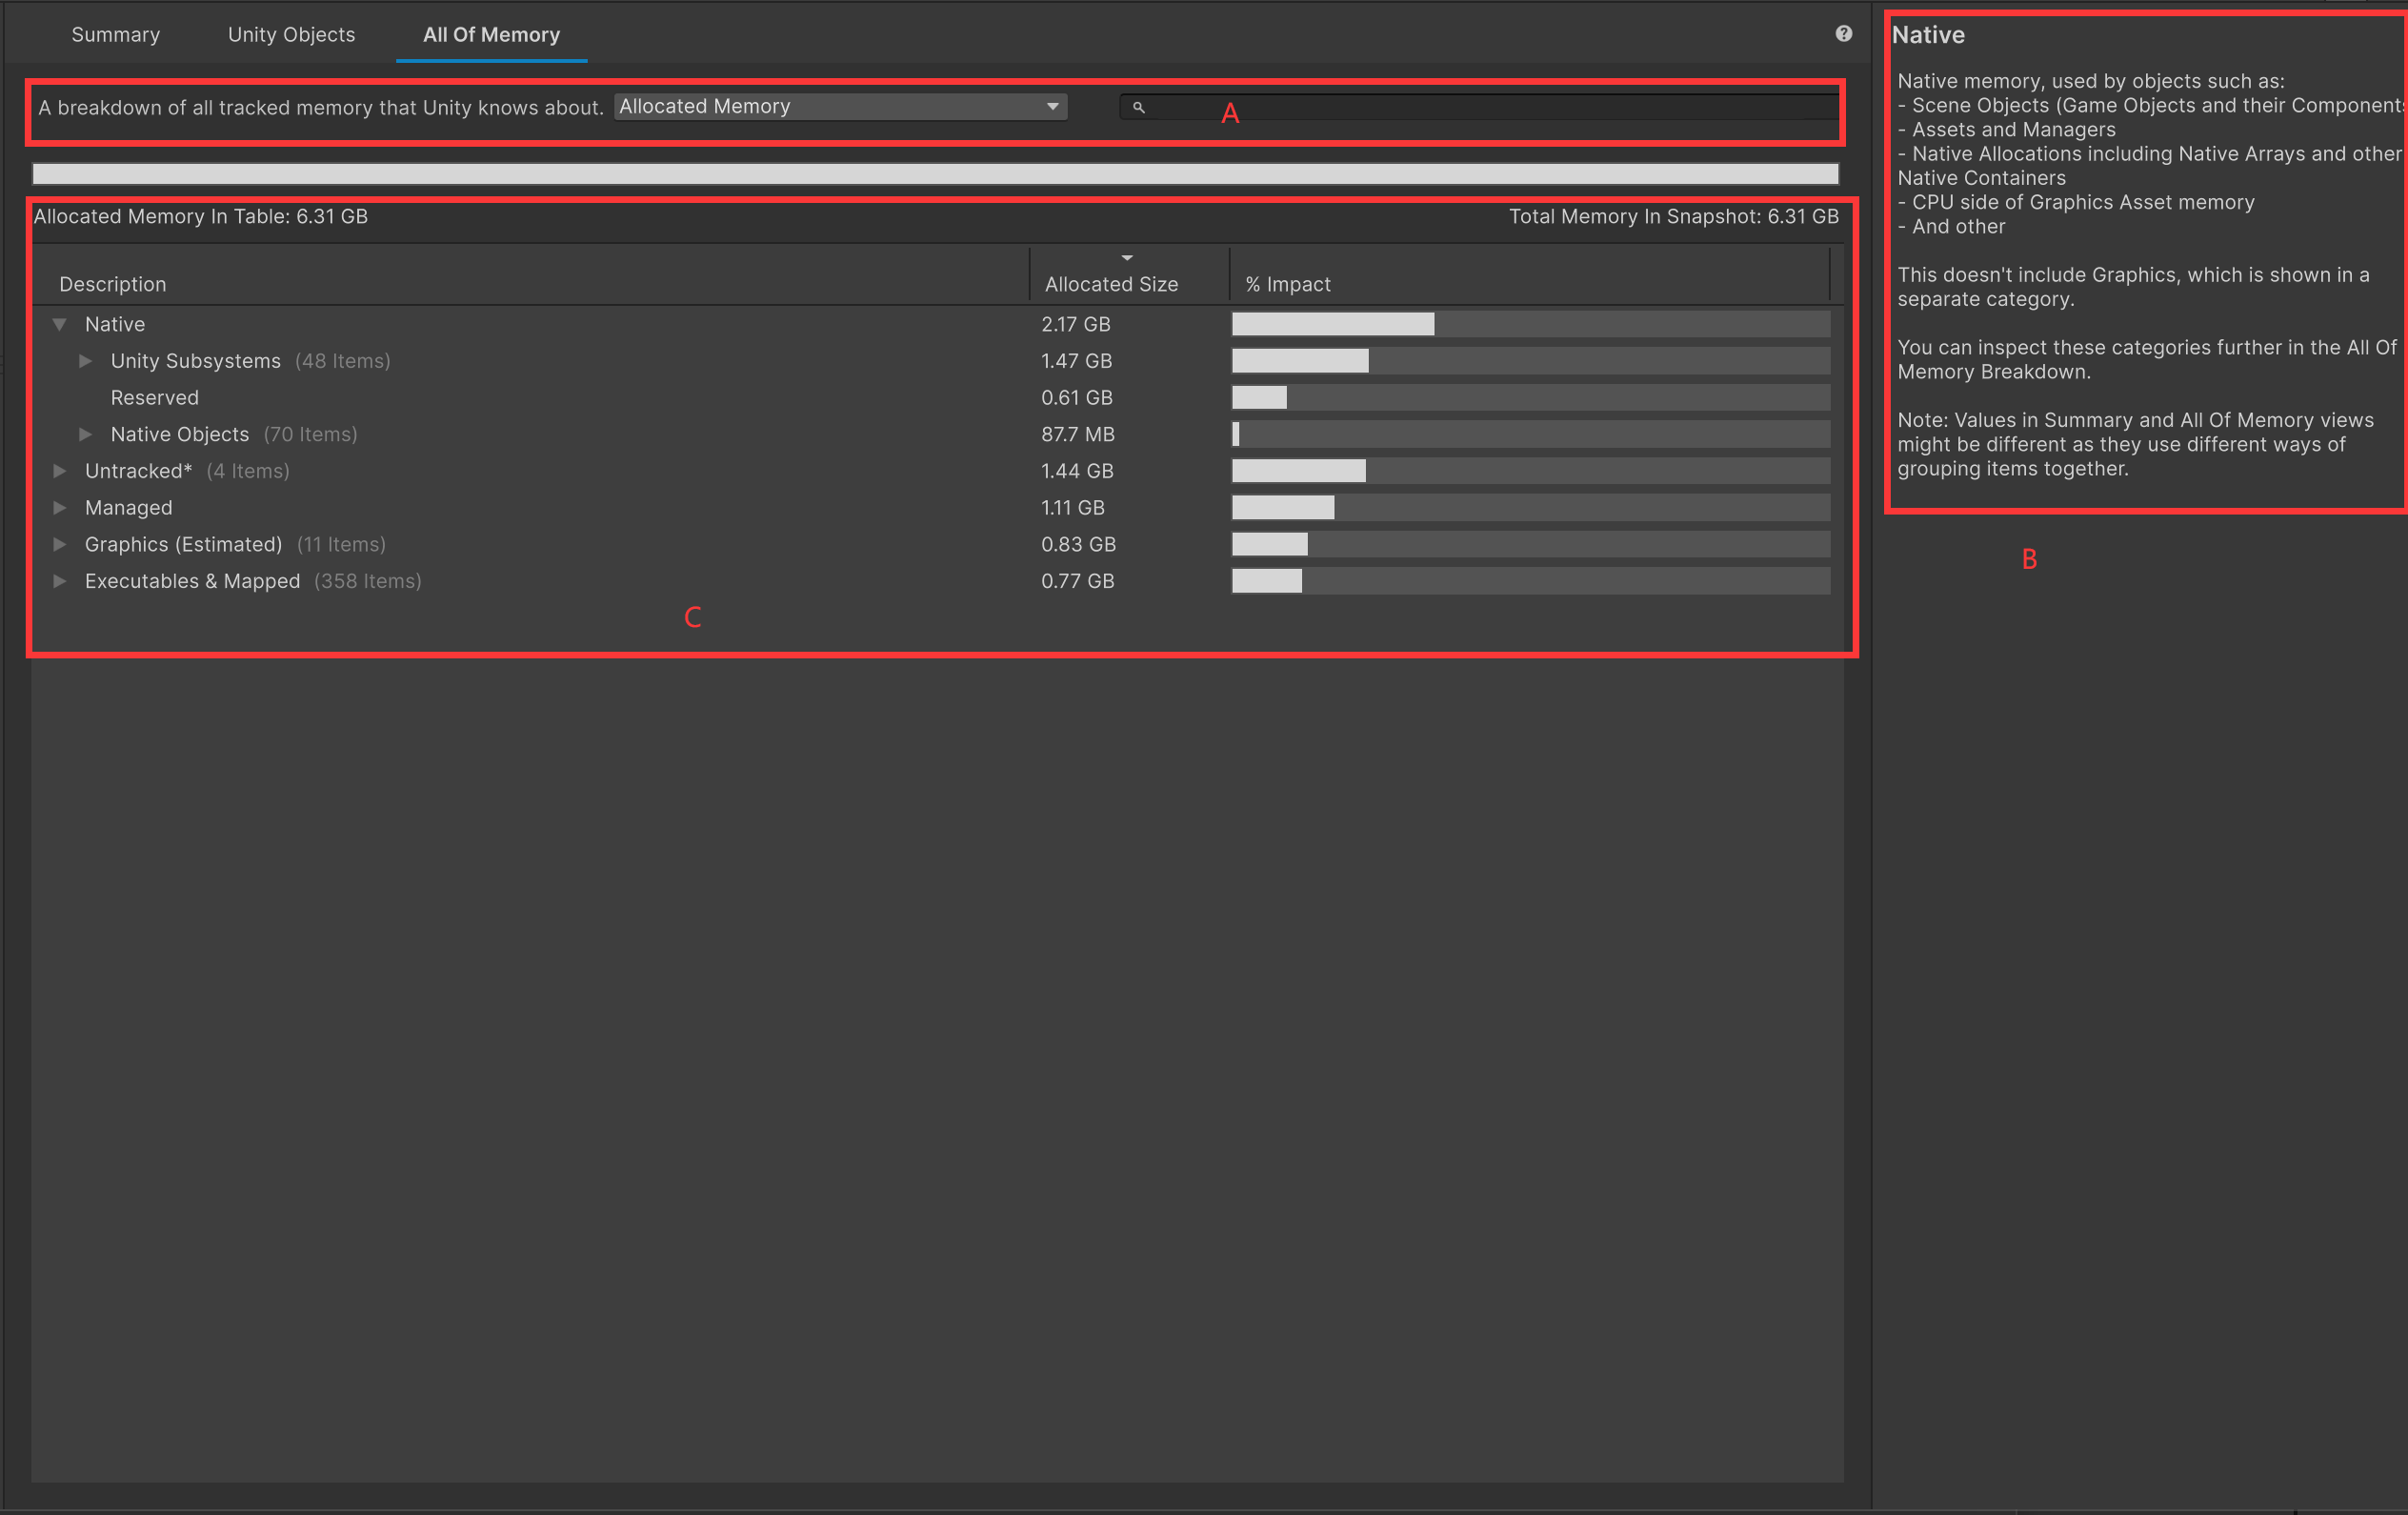
Task: Click the total memory usage bar
Action: 935,174
